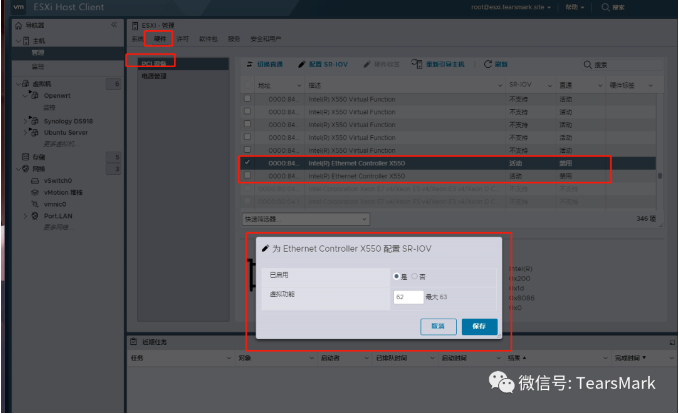
Task: Open the Help menu in header
Action: (x=575, y=7)
